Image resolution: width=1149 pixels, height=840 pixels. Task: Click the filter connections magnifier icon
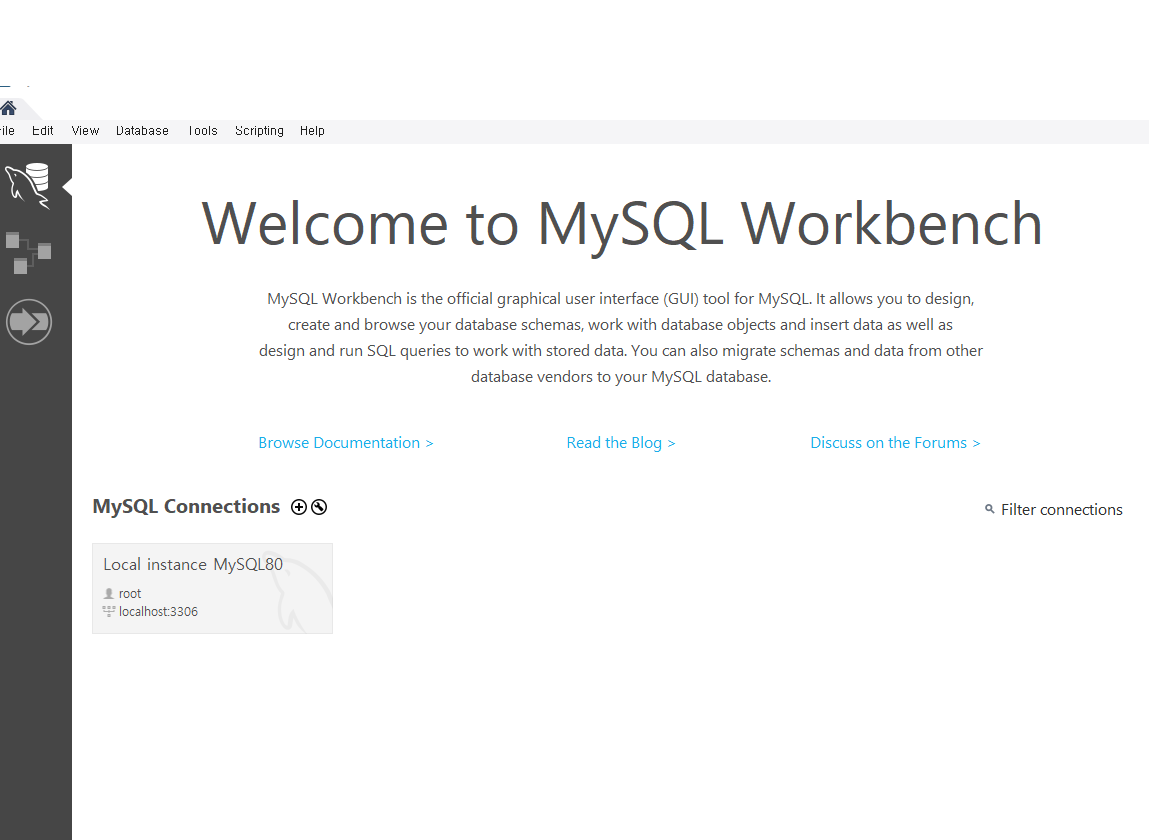[x=989, y=509]
